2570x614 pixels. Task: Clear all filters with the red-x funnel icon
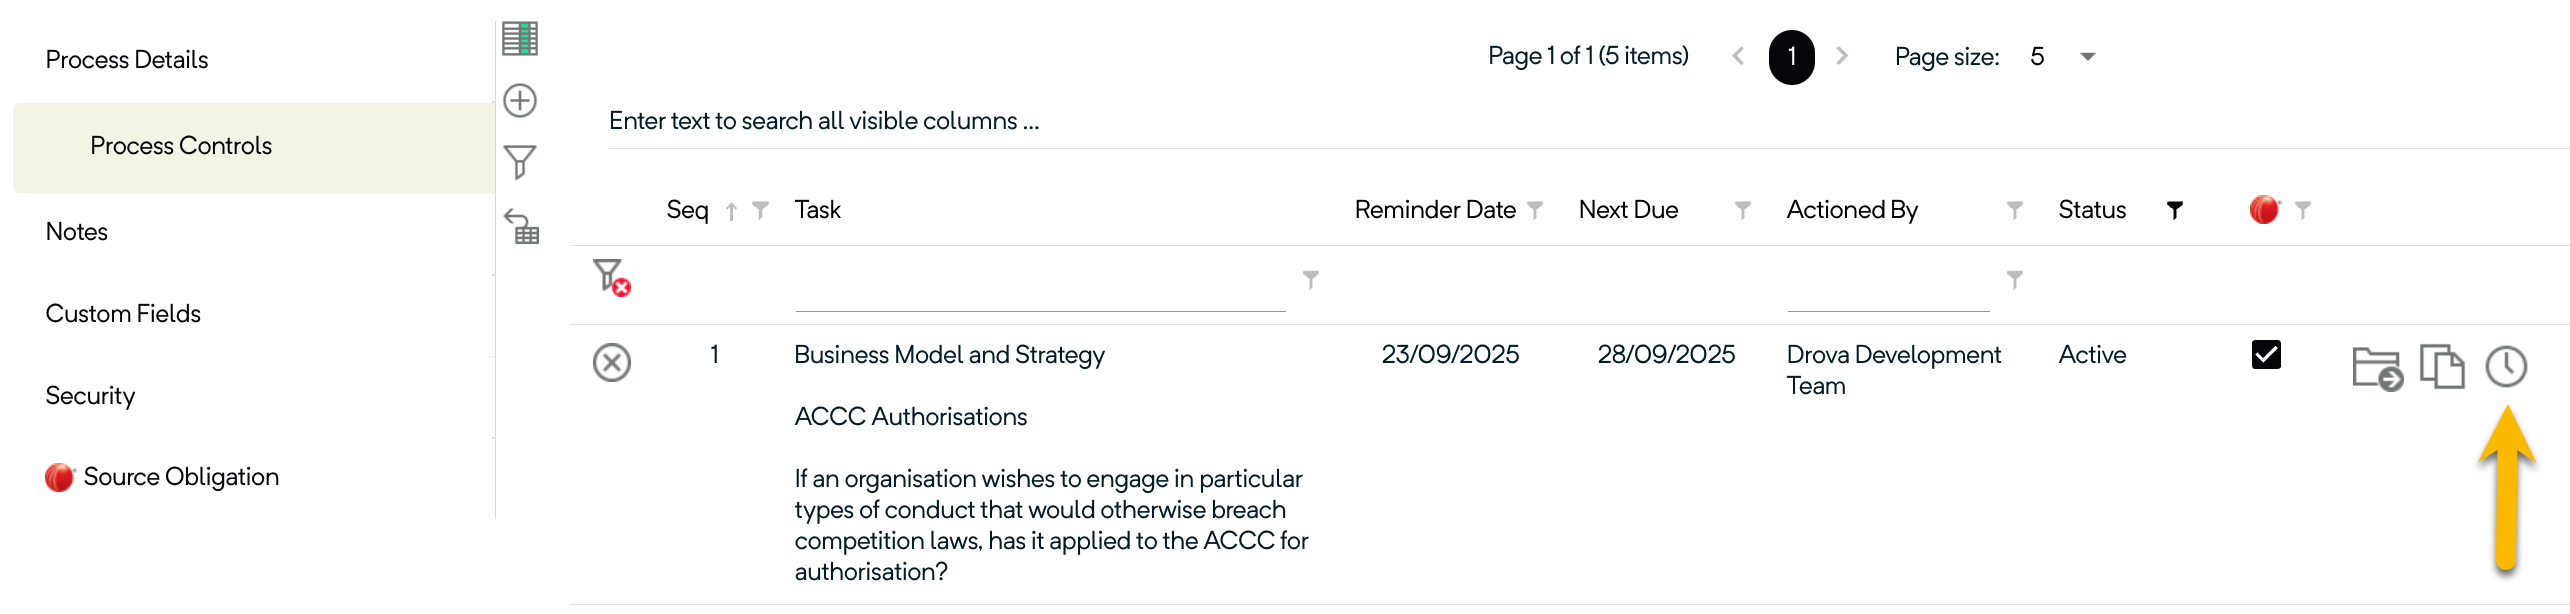point(611,277)
